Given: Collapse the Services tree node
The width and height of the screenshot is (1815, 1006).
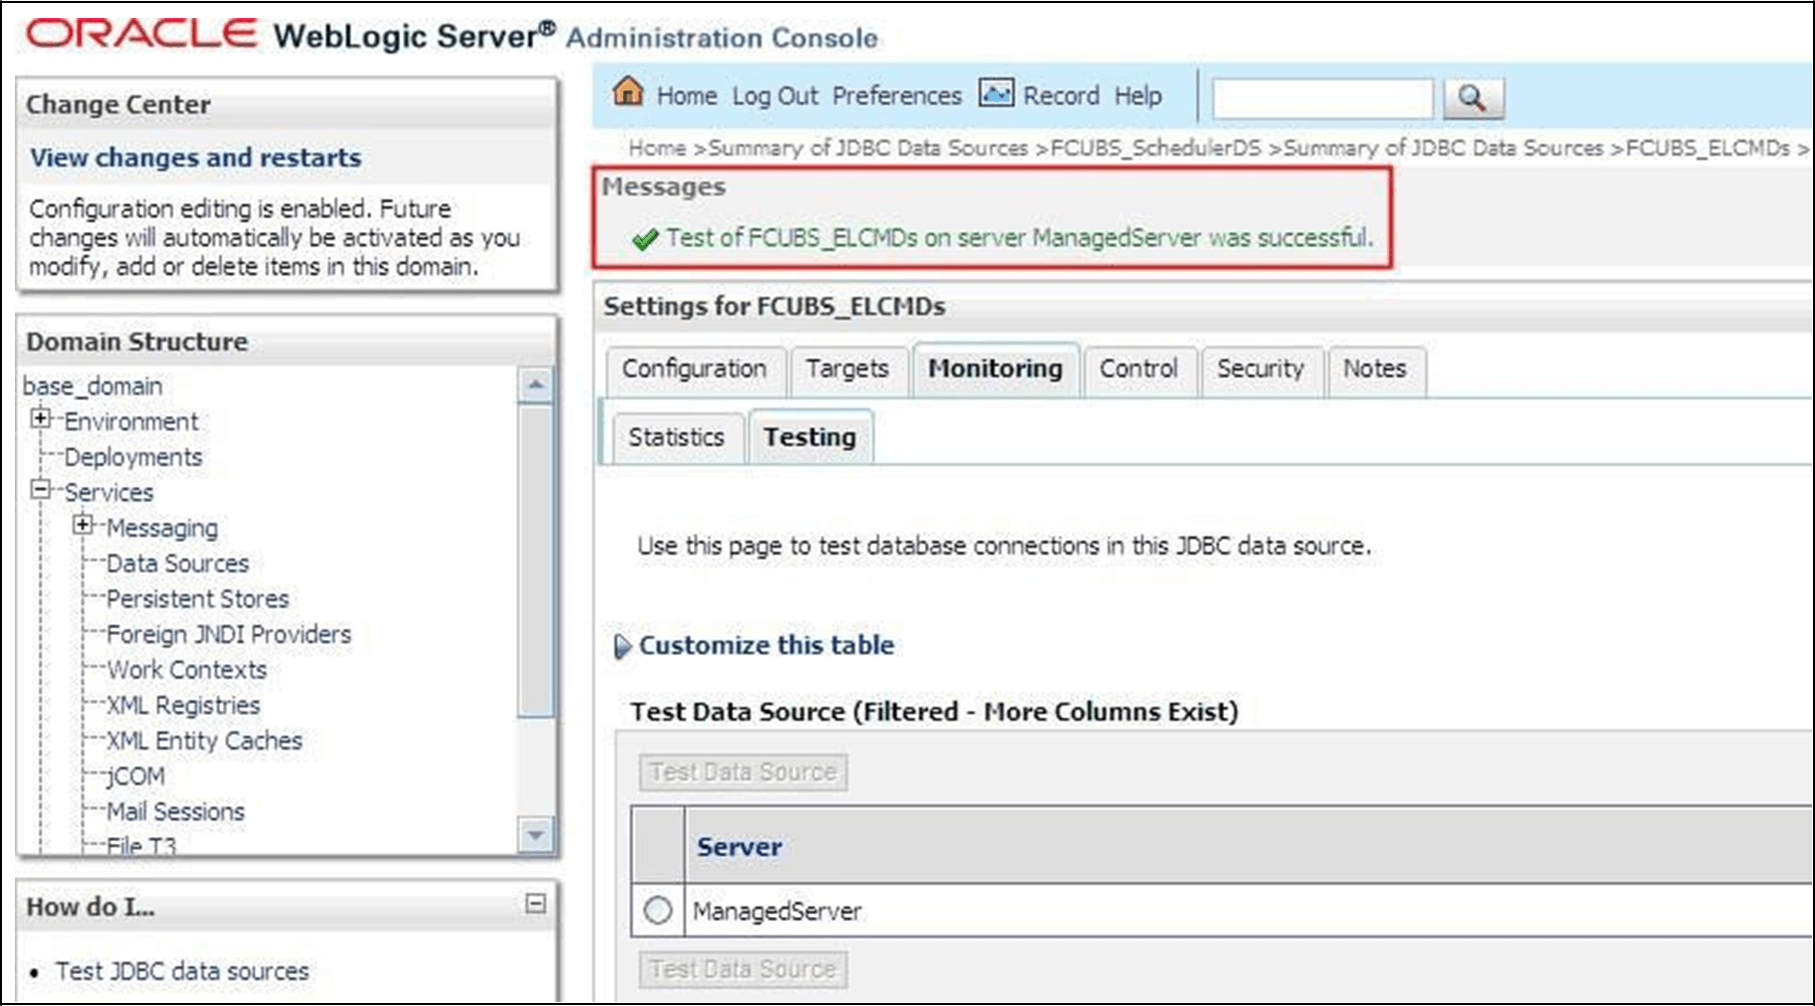Looking at the screenshot, I should point(40,490).
